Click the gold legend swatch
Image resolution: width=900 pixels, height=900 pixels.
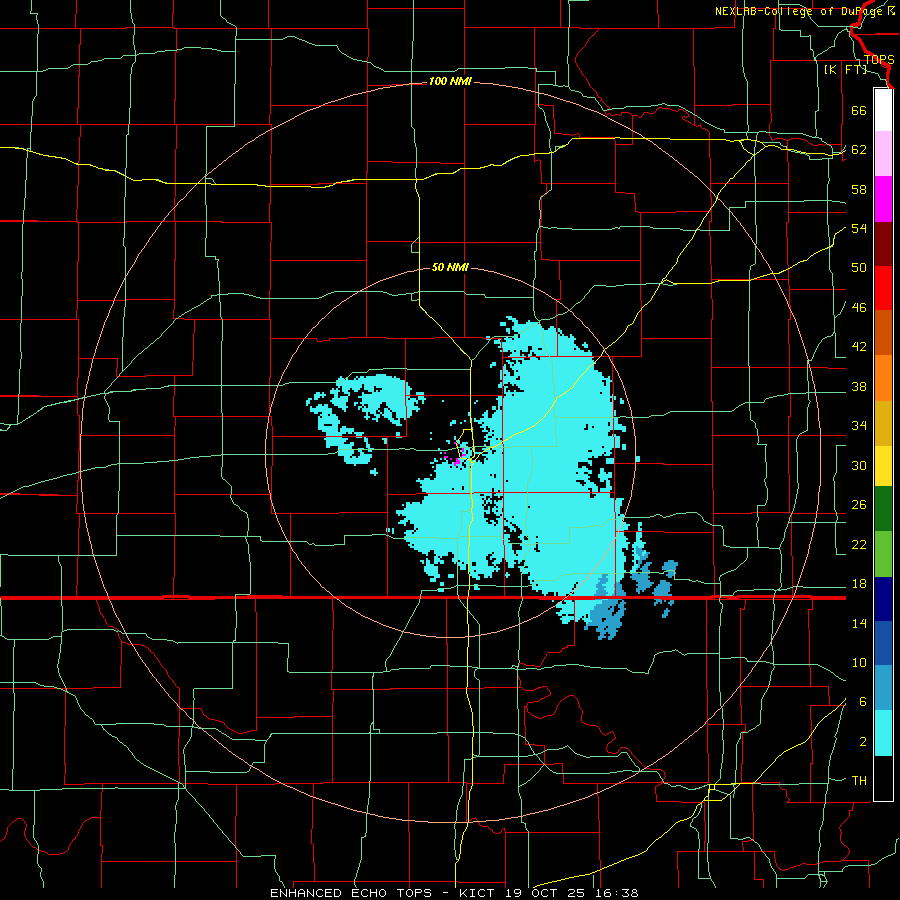pos(883,423)
